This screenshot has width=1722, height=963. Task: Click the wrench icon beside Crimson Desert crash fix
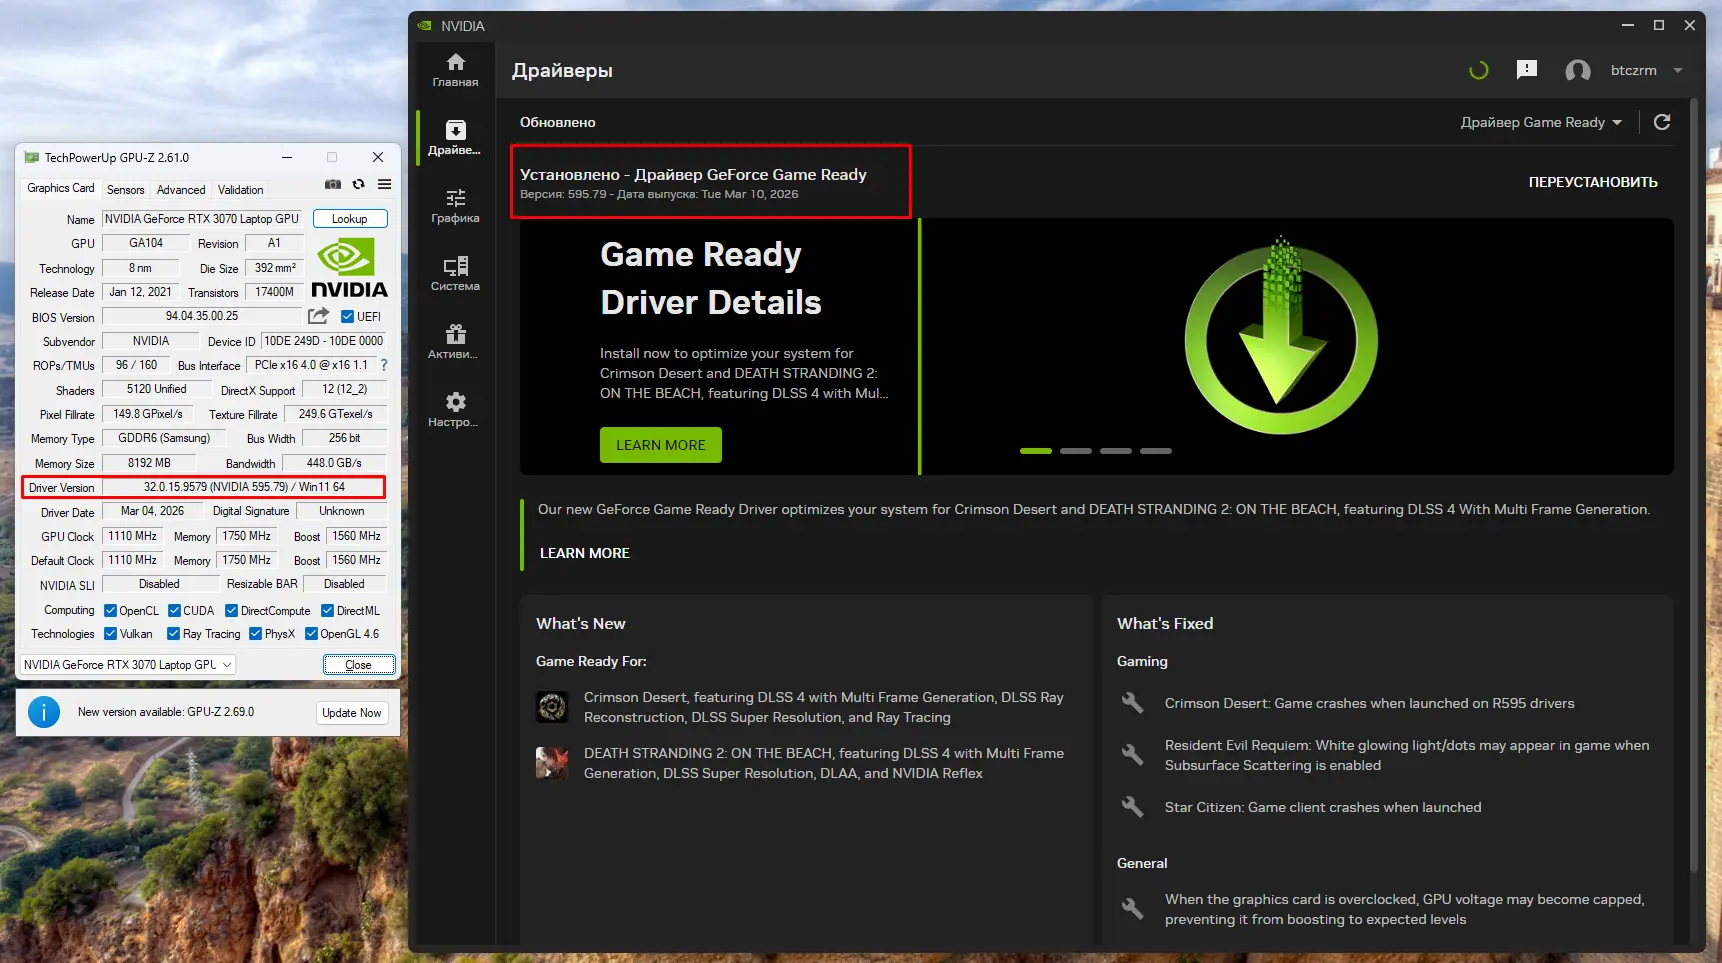[1132, 703]
